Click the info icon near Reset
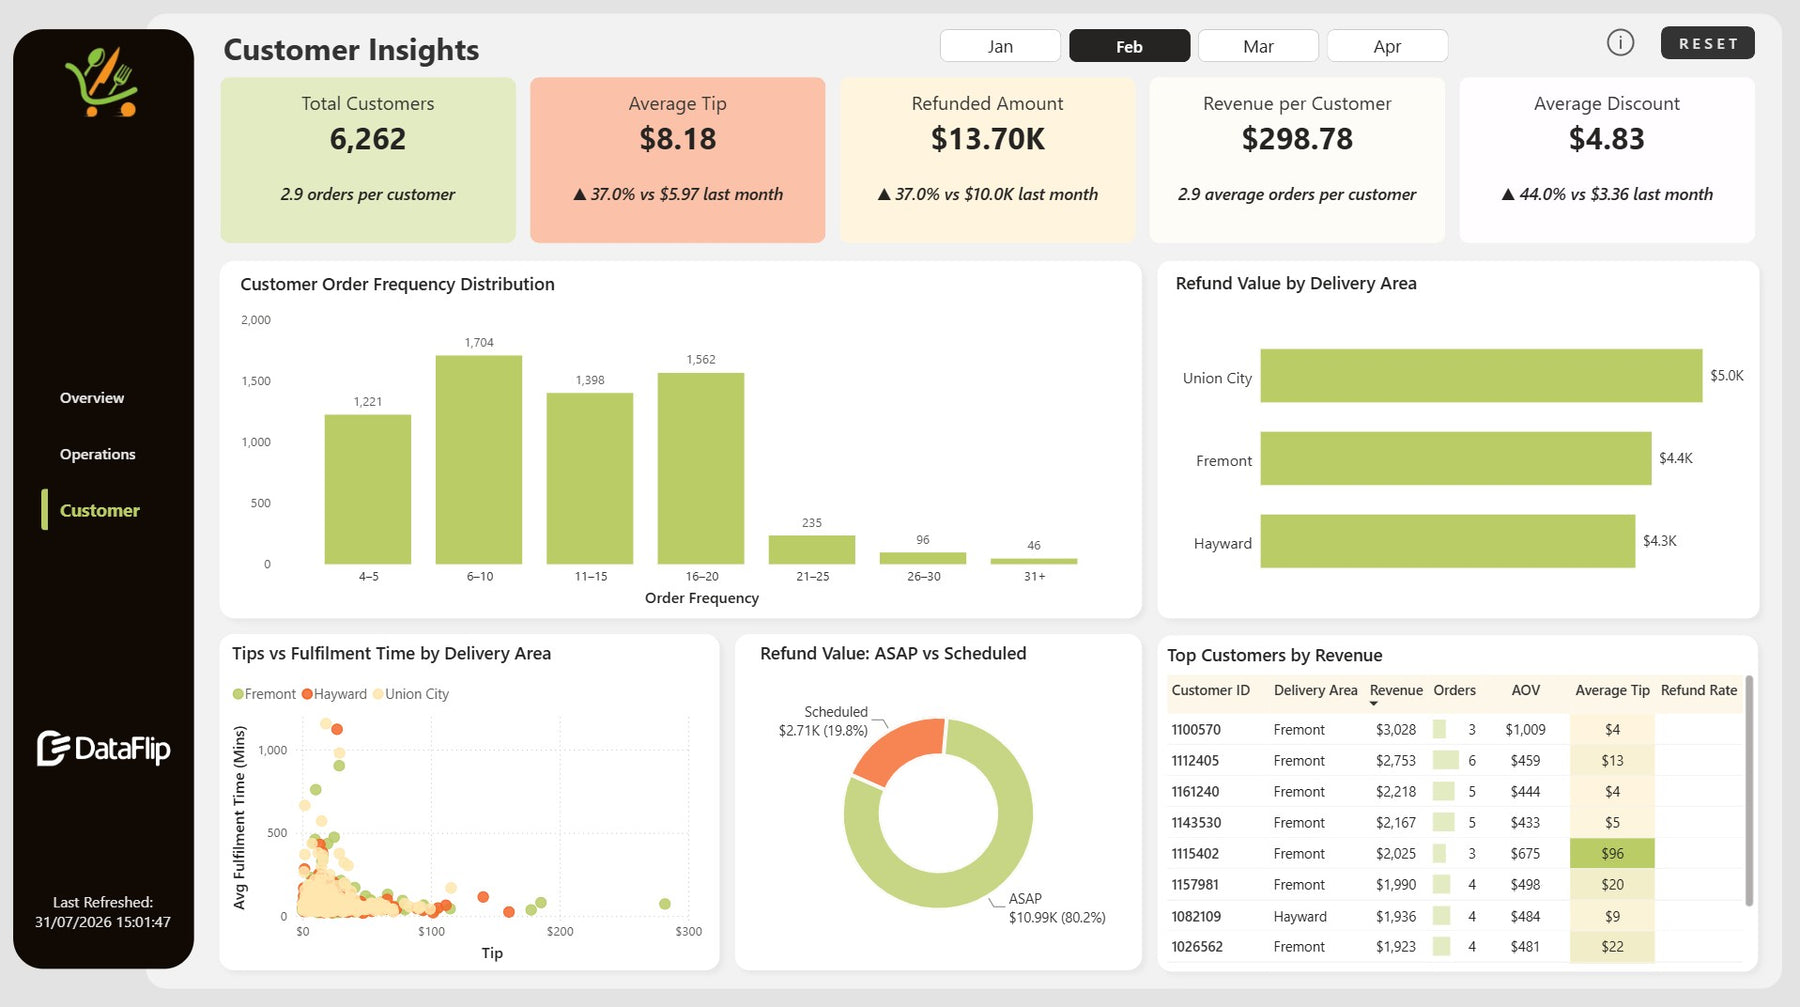Viewport: 1800px width, 1007px height. pyautogui.click(x=1620, y=43)
